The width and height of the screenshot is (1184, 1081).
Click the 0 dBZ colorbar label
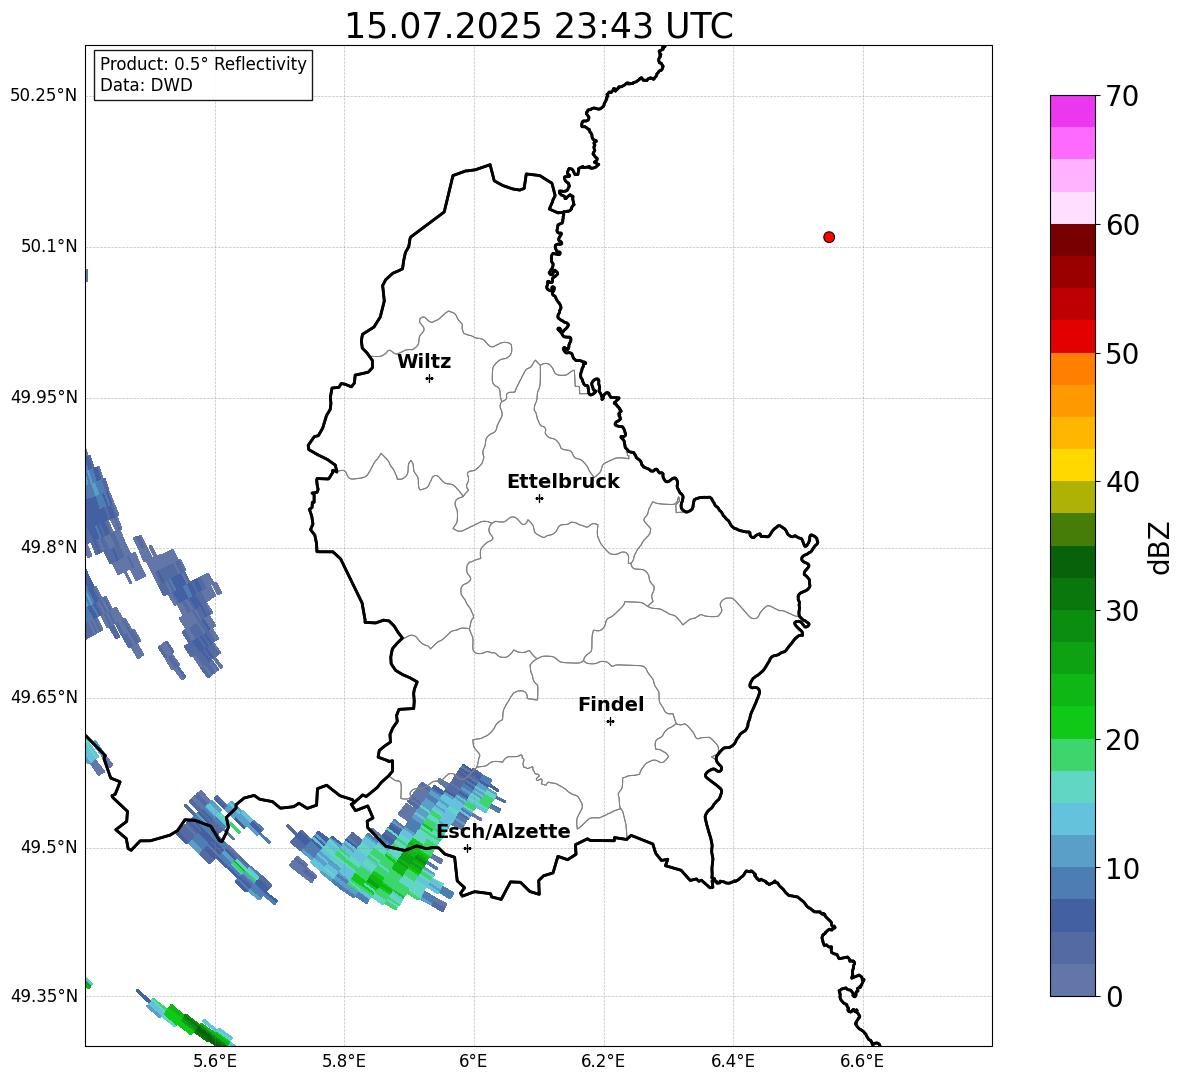(1114, 997)
